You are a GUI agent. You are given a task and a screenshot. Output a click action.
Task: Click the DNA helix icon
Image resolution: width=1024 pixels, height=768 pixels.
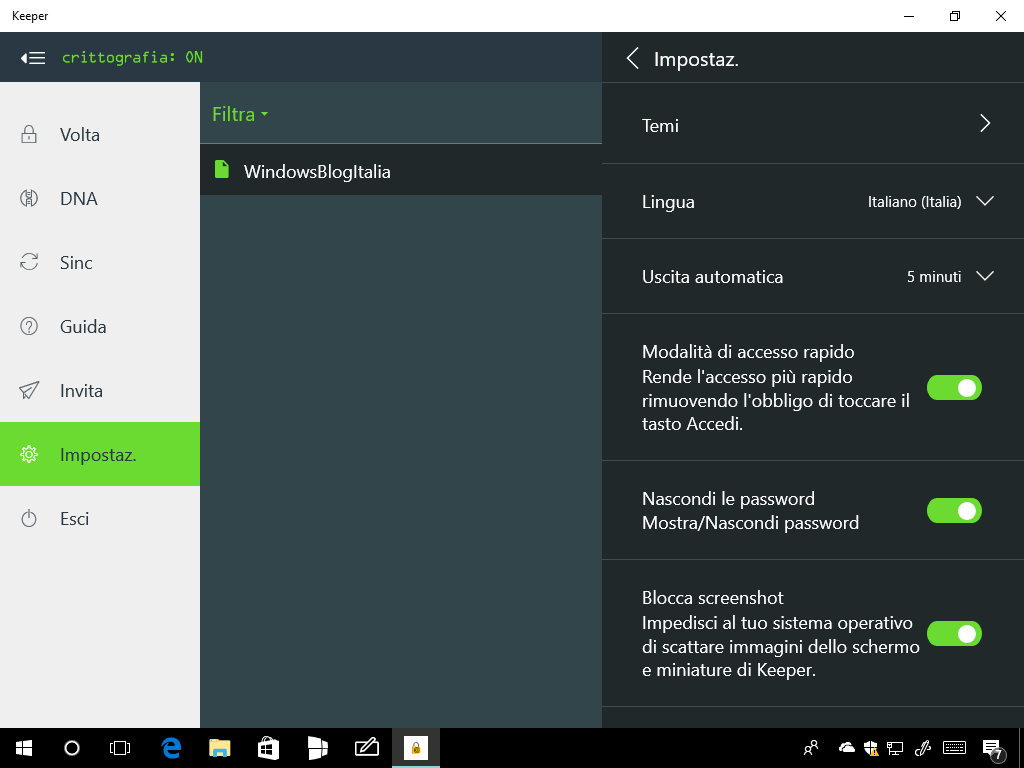(x=29, y=199)
